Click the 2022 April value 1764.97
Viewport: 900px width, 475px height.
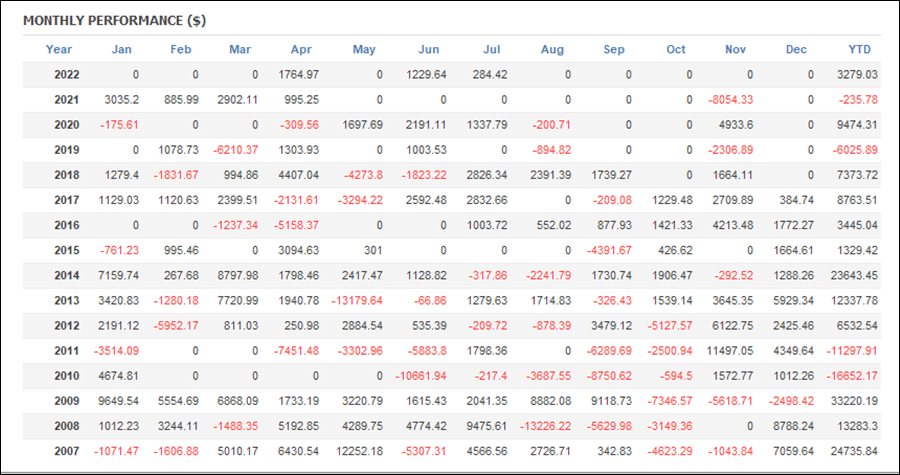298,75
